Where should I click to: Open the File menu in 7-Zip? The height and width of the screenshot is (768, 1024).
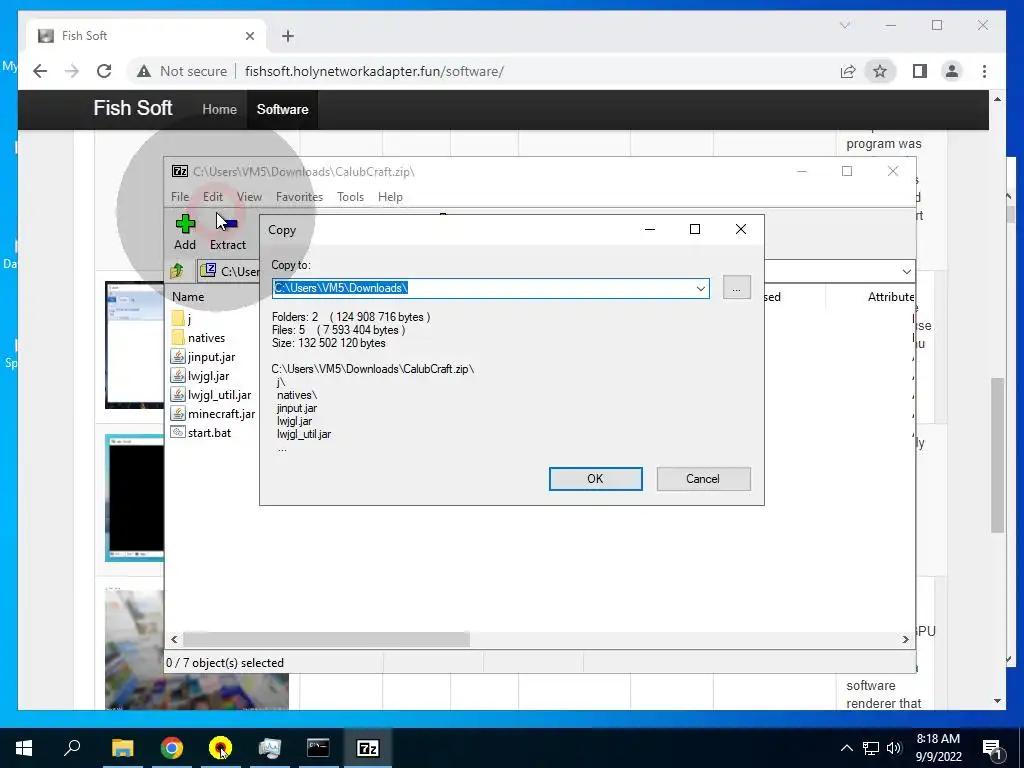click(180, 197)
